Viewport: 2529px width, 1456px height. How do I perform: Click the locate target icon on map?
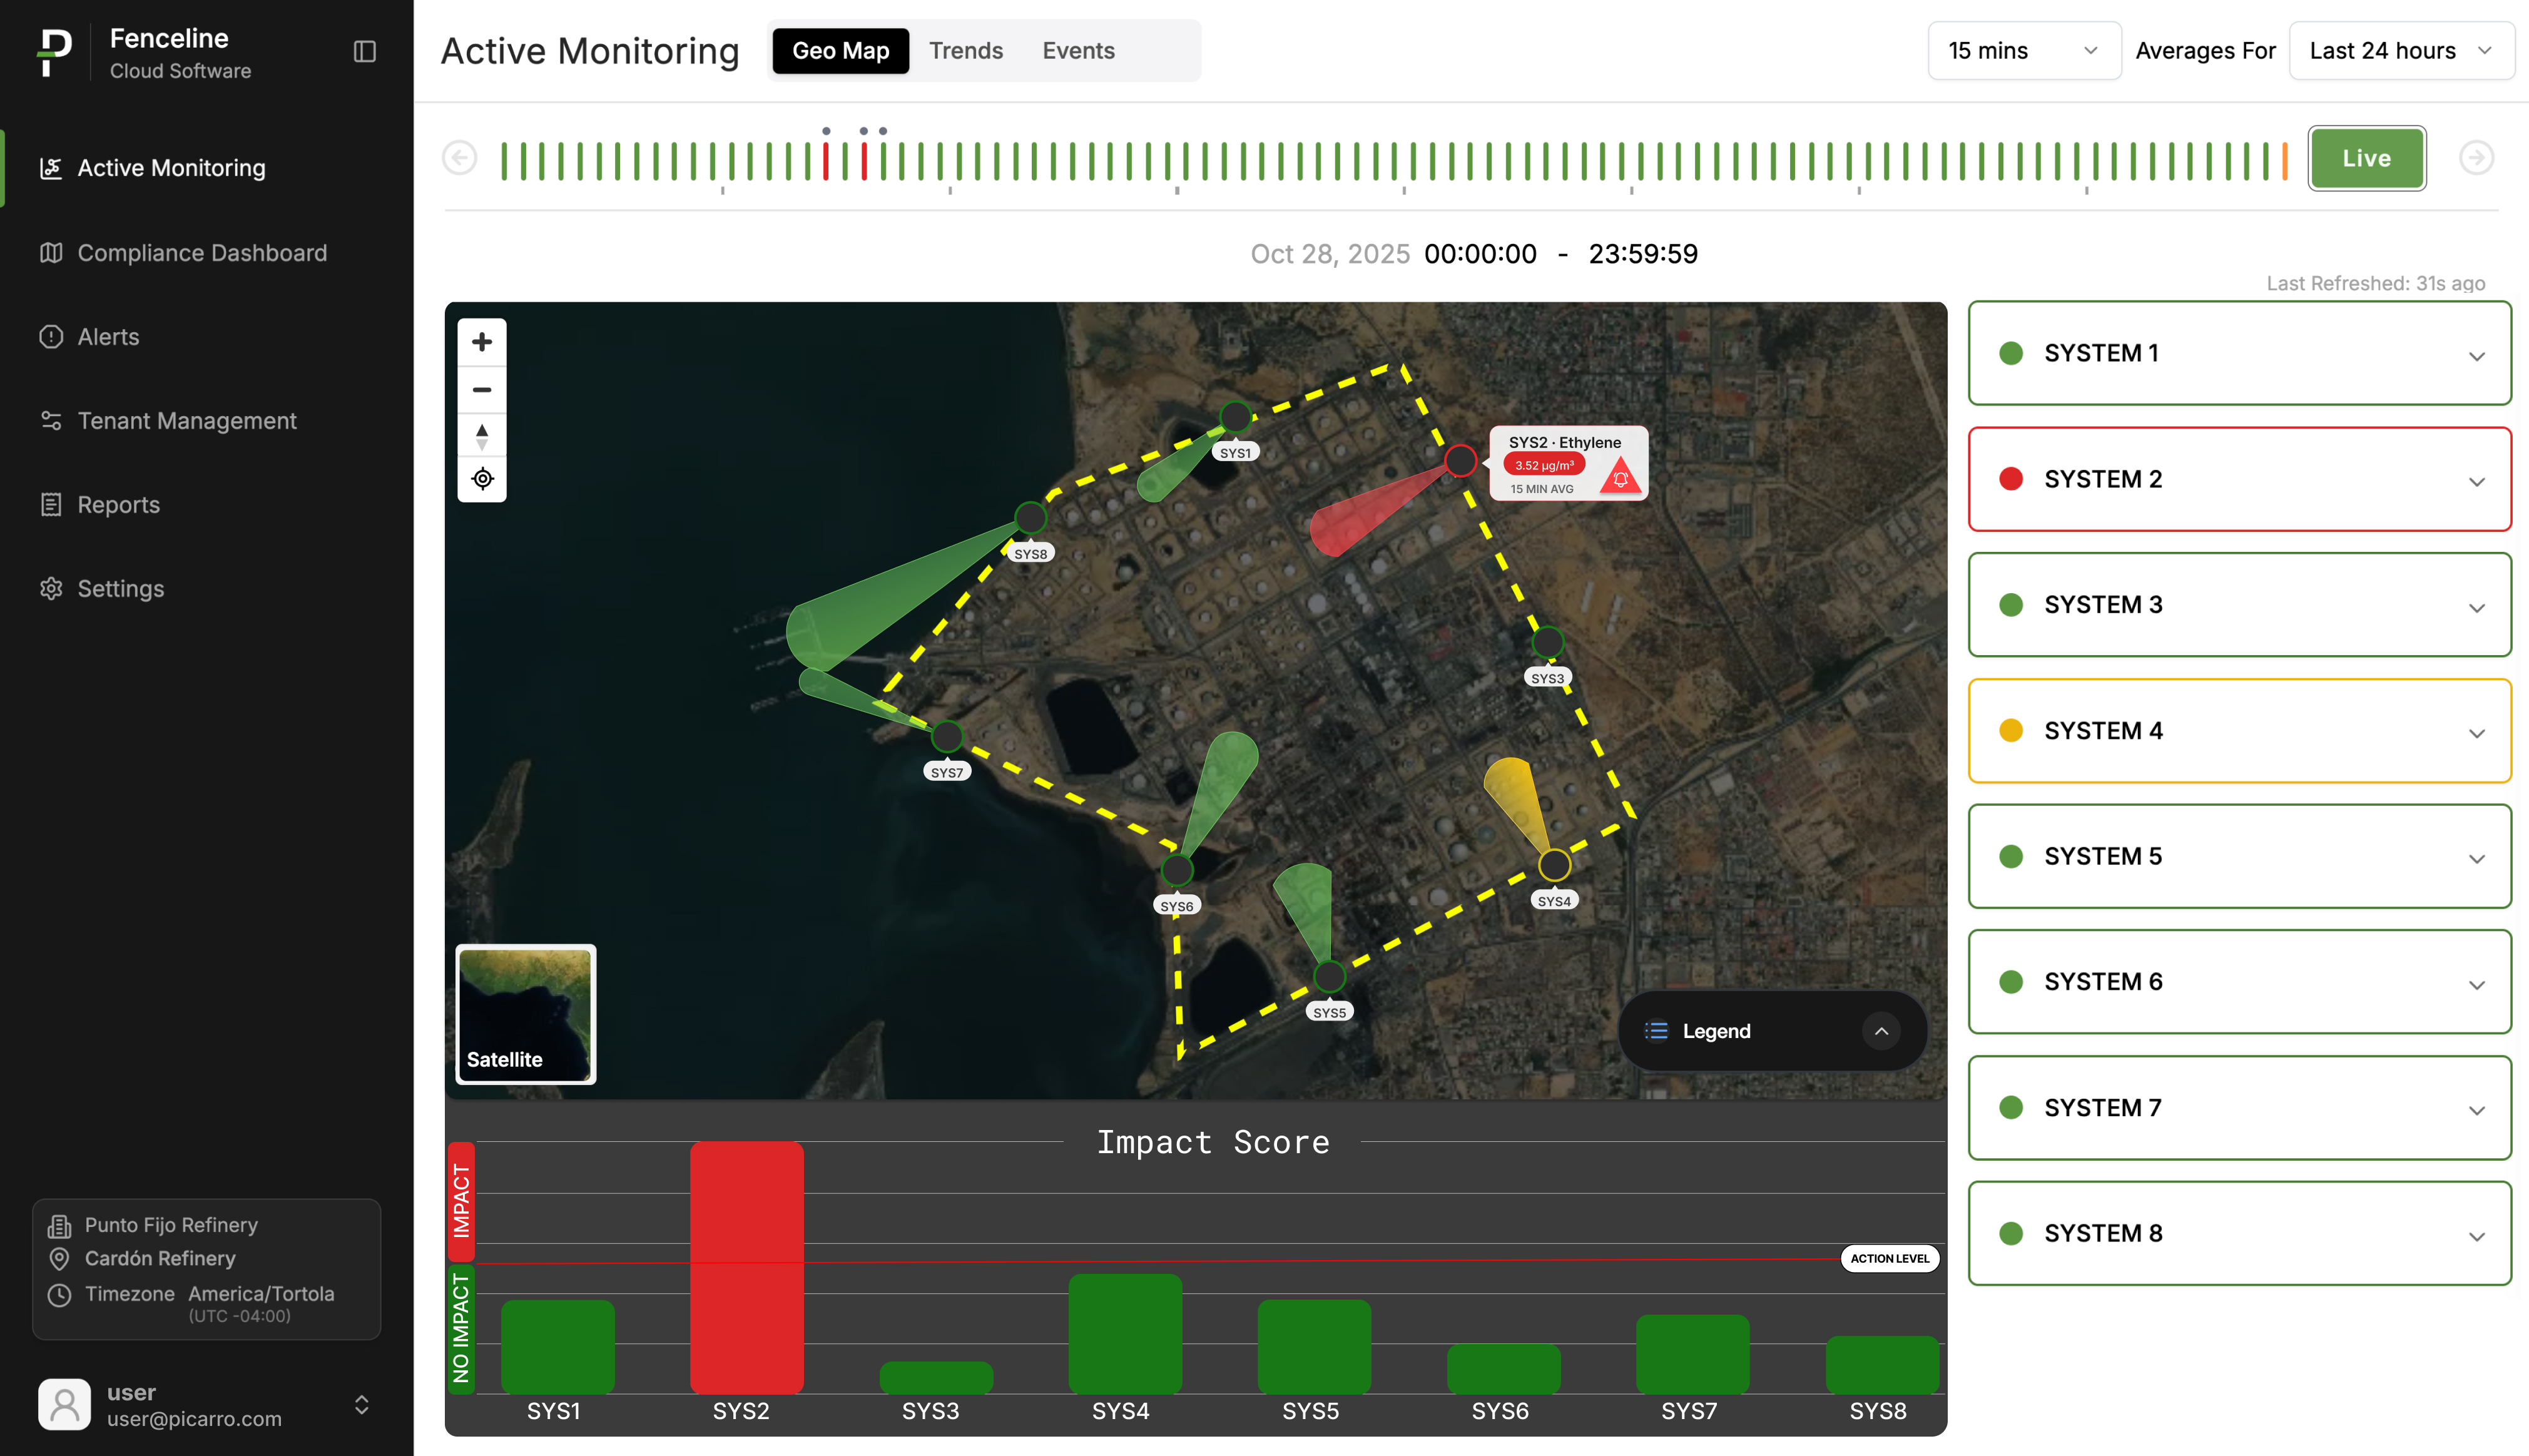482,479
